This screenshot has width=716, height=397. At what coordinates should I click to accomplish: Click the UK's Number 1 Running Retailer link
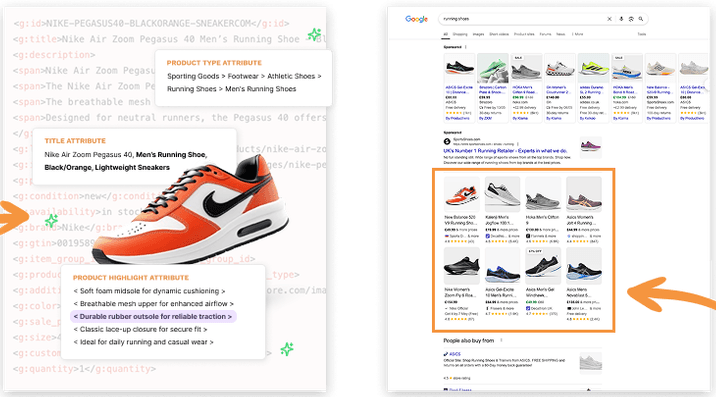pyautogui.click(x=505, y=151)
